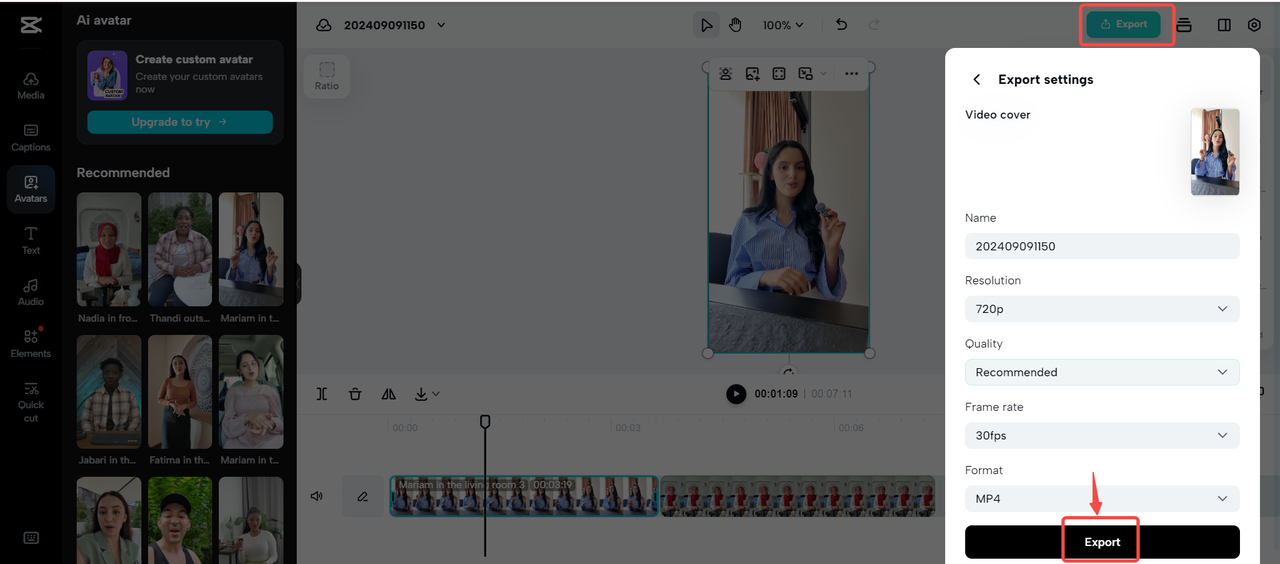Viewport: 1280px width, 564px height.
Task: Expand the chevron beside the replace-media icon
Action: [x=823, y=73]
